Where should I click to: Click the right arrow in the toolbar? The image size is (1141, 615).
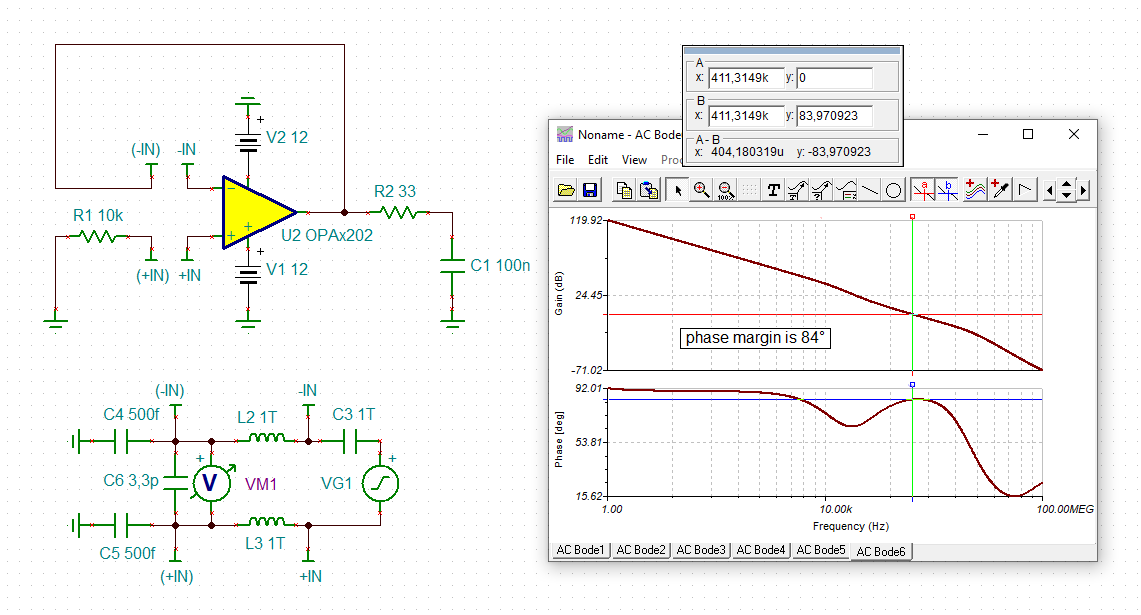click(1084, 191)
